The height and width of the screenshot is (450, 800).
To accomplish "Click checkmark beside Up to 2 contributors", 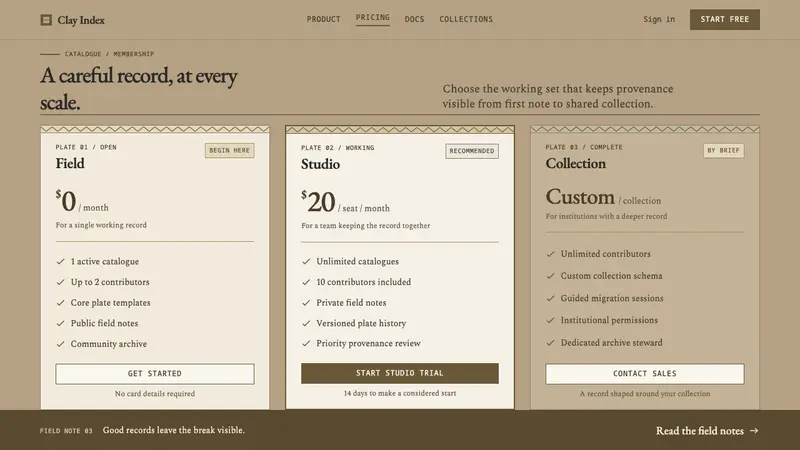I will click(60, 282).
